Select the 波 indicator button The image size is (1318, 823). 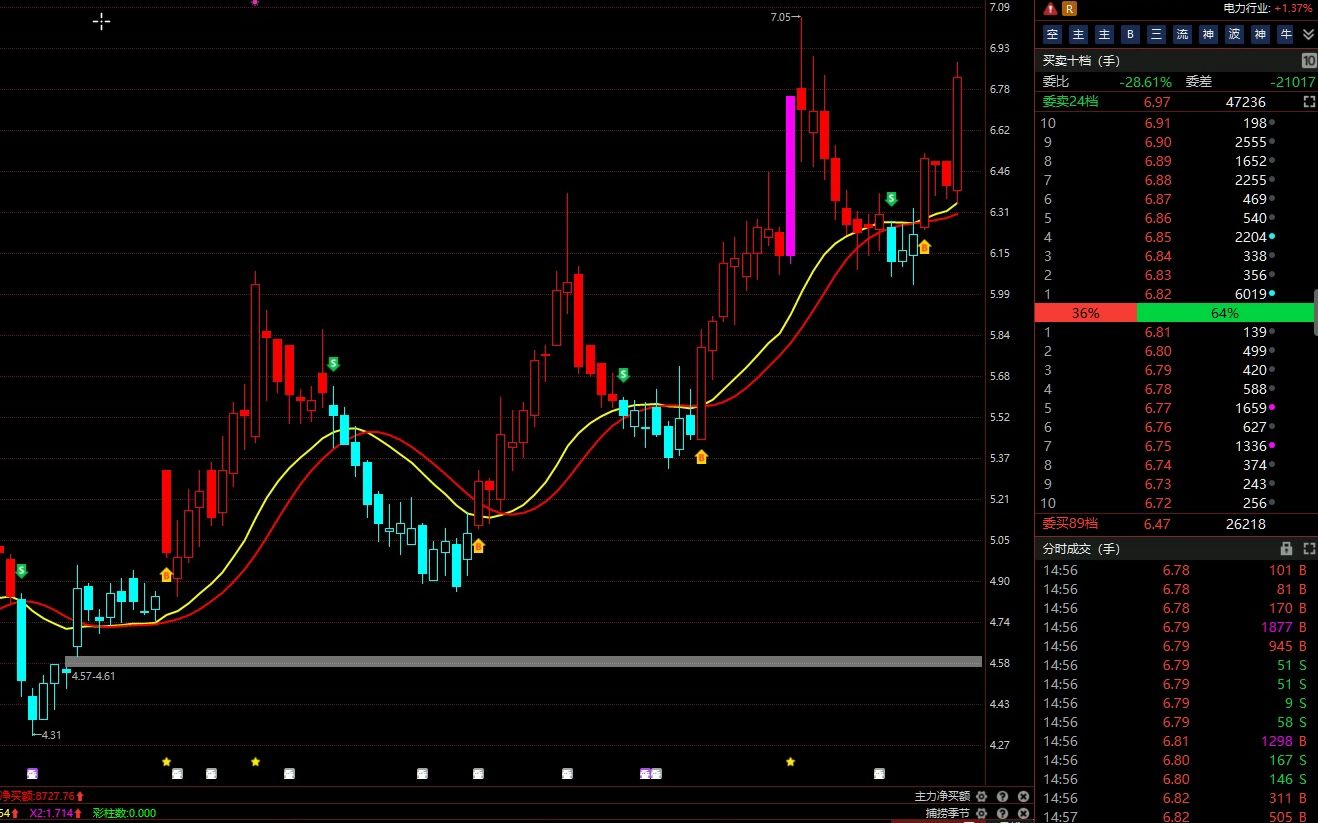[x=1234, y=34]
